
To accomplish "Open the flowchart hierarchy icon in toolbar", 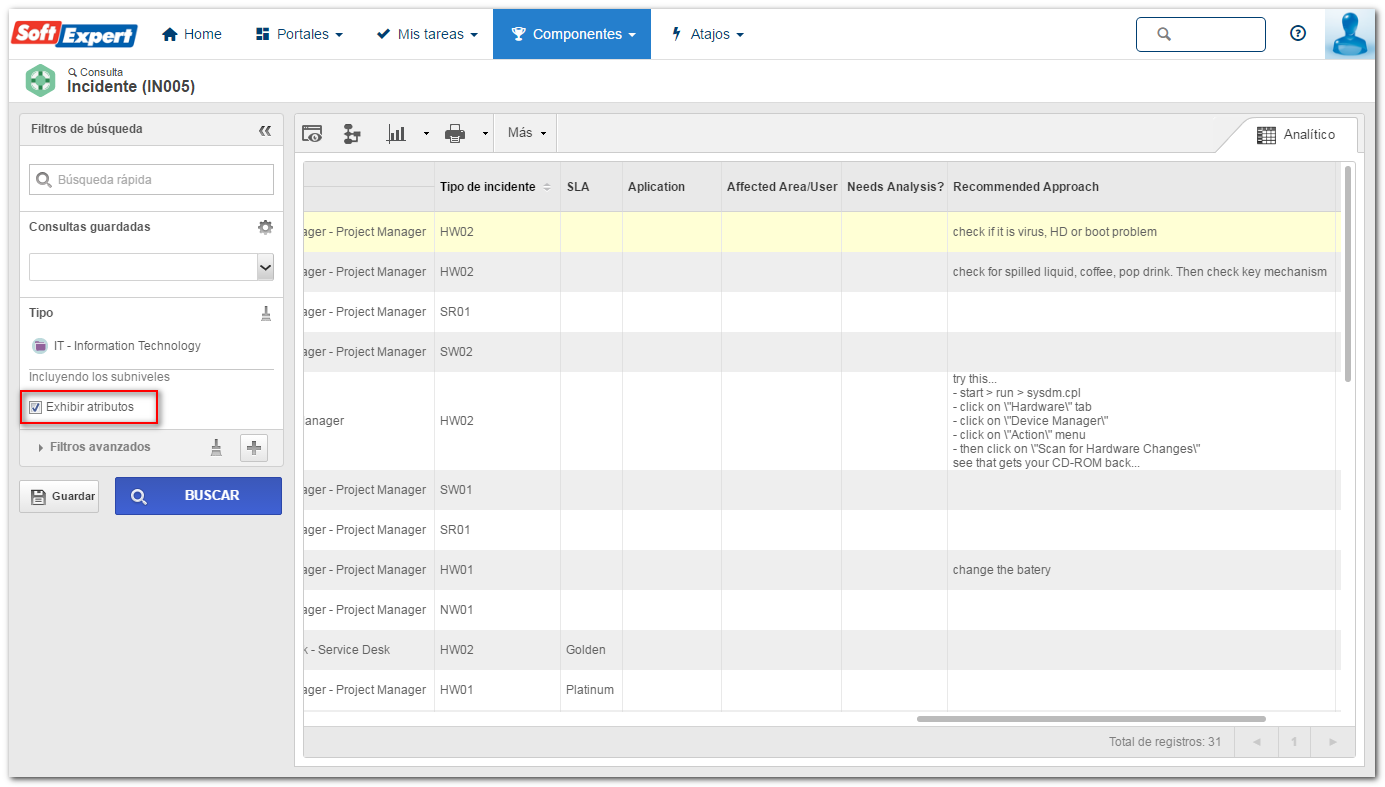I will 352,134.
